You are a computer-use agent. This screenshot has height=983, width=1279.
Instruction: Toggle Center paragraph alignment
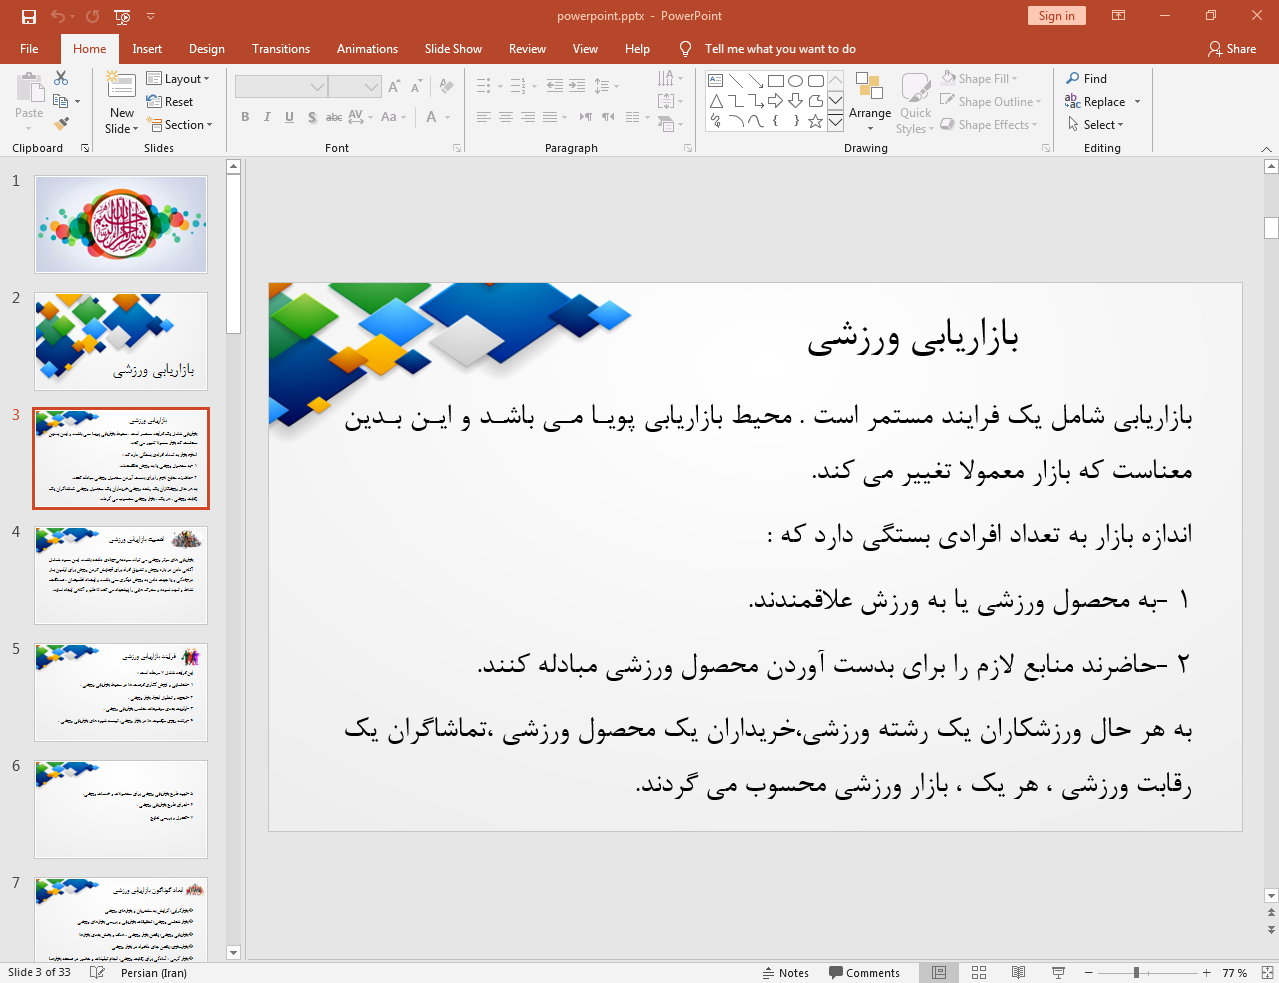tap(506, 117)
